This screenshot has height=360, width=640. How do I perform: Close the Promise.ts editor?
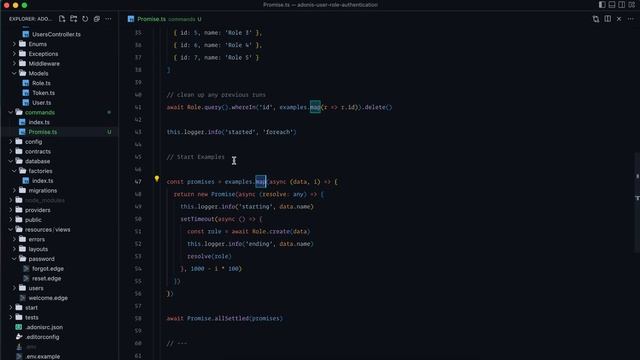619,19
